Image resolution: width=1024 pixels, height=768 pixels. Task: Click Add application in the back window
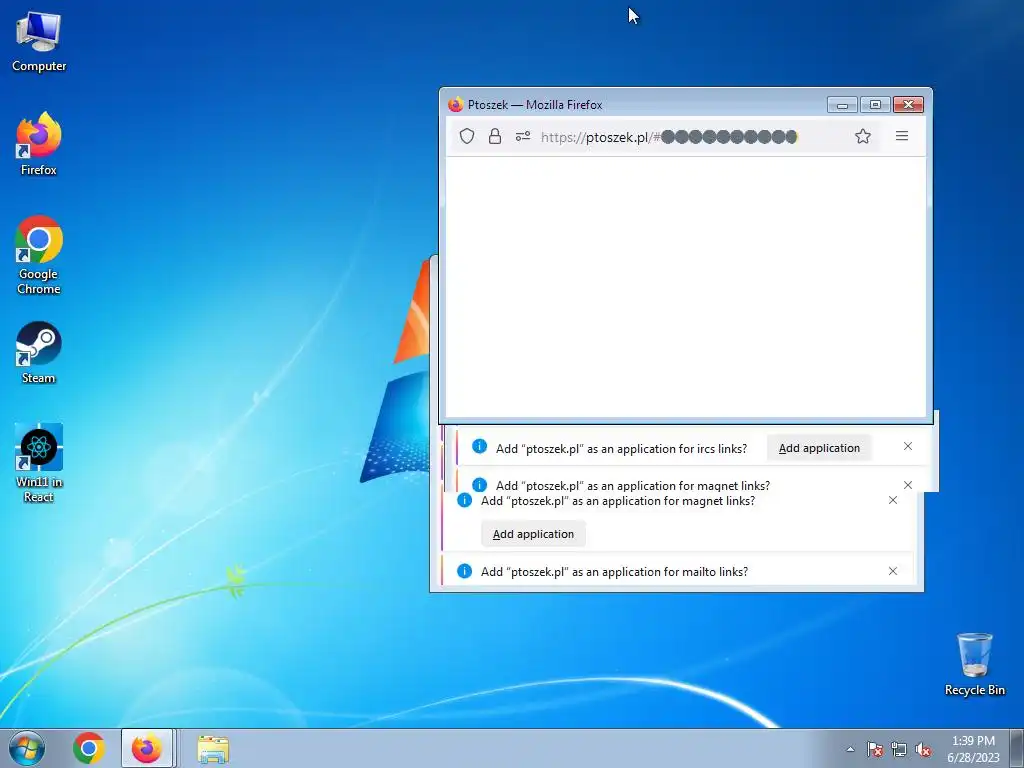tap(533, 534)
